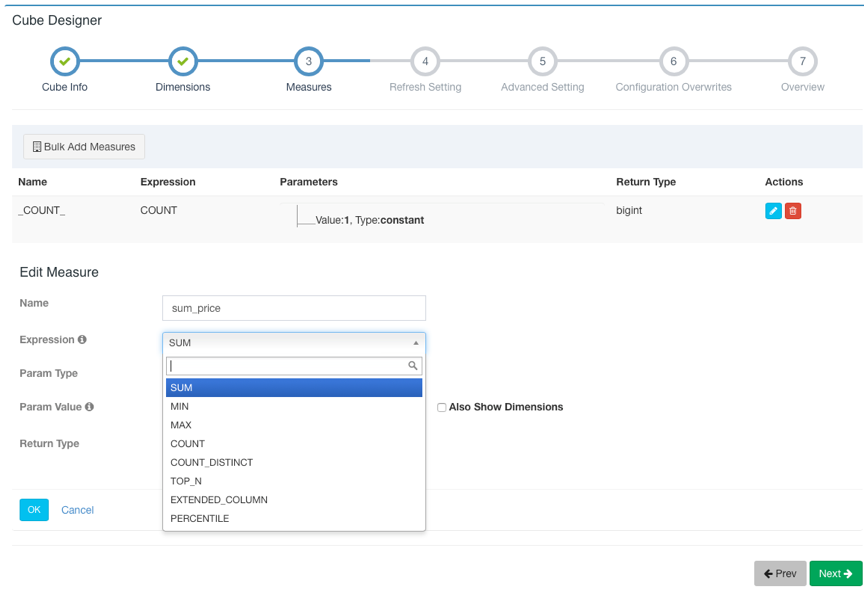Cancel editing the measure
Image resolution: width=864 pixels, height=591 pixels.
pos(77,510)
